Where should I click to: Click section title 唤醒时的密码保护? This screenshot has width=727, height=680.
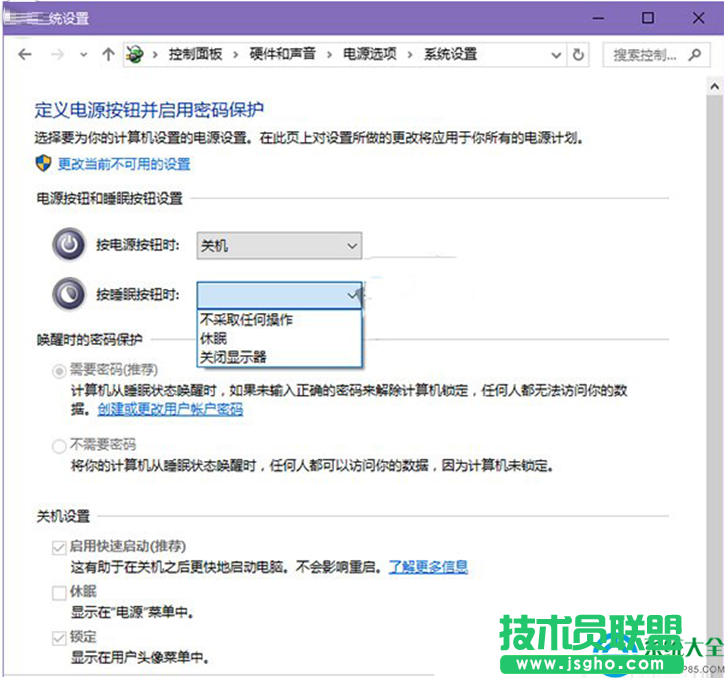pyautogui.click(x=89, y=340)
